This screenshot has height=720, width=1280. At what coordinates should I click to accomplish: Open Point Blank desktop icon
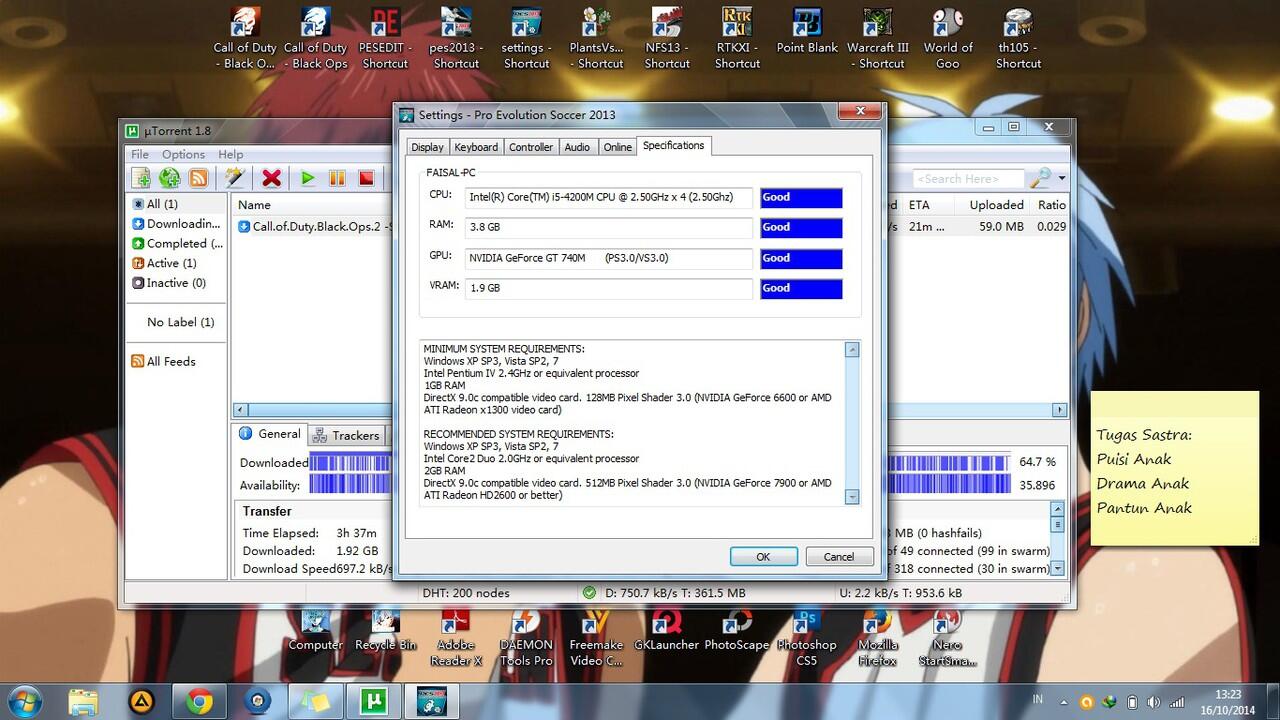tap(807, 31)
